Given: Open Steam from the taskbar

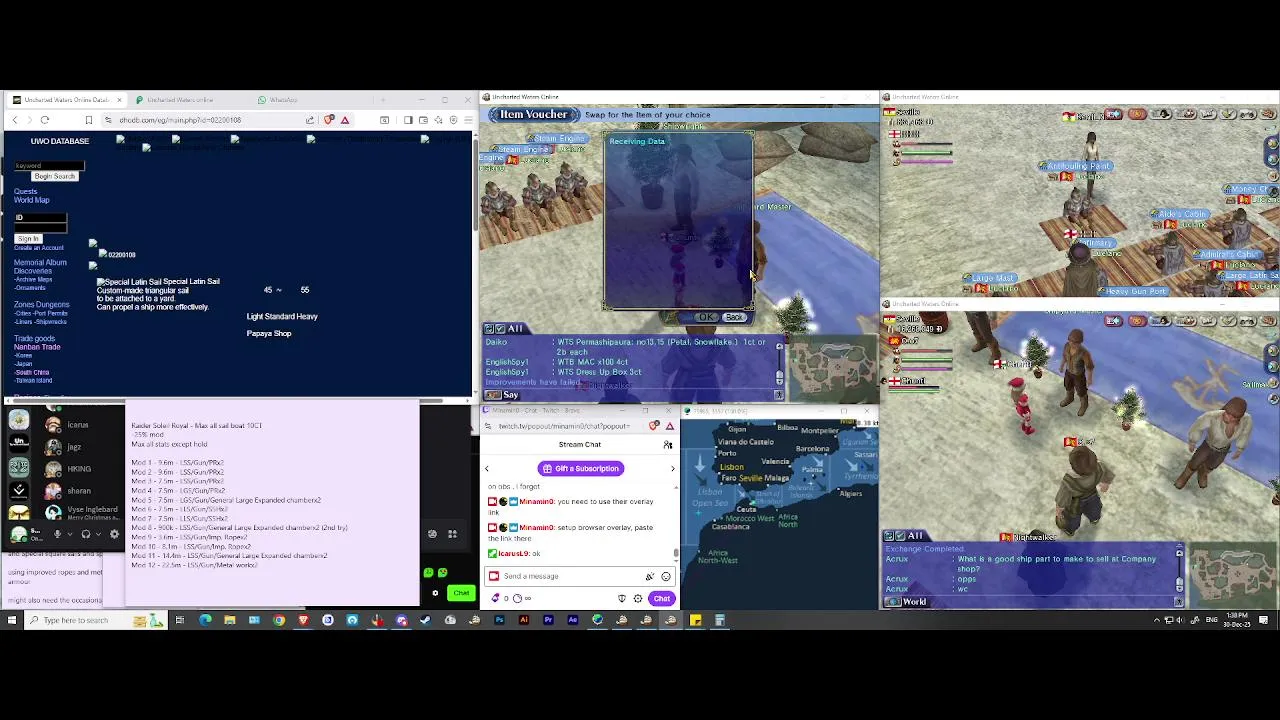Looking at the screenshot, I should tap(425, 620).
